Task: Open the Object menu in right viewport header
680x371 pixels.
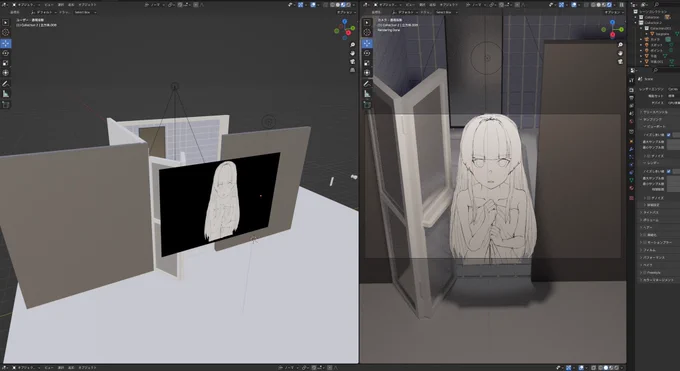Action: coord(449,5)
